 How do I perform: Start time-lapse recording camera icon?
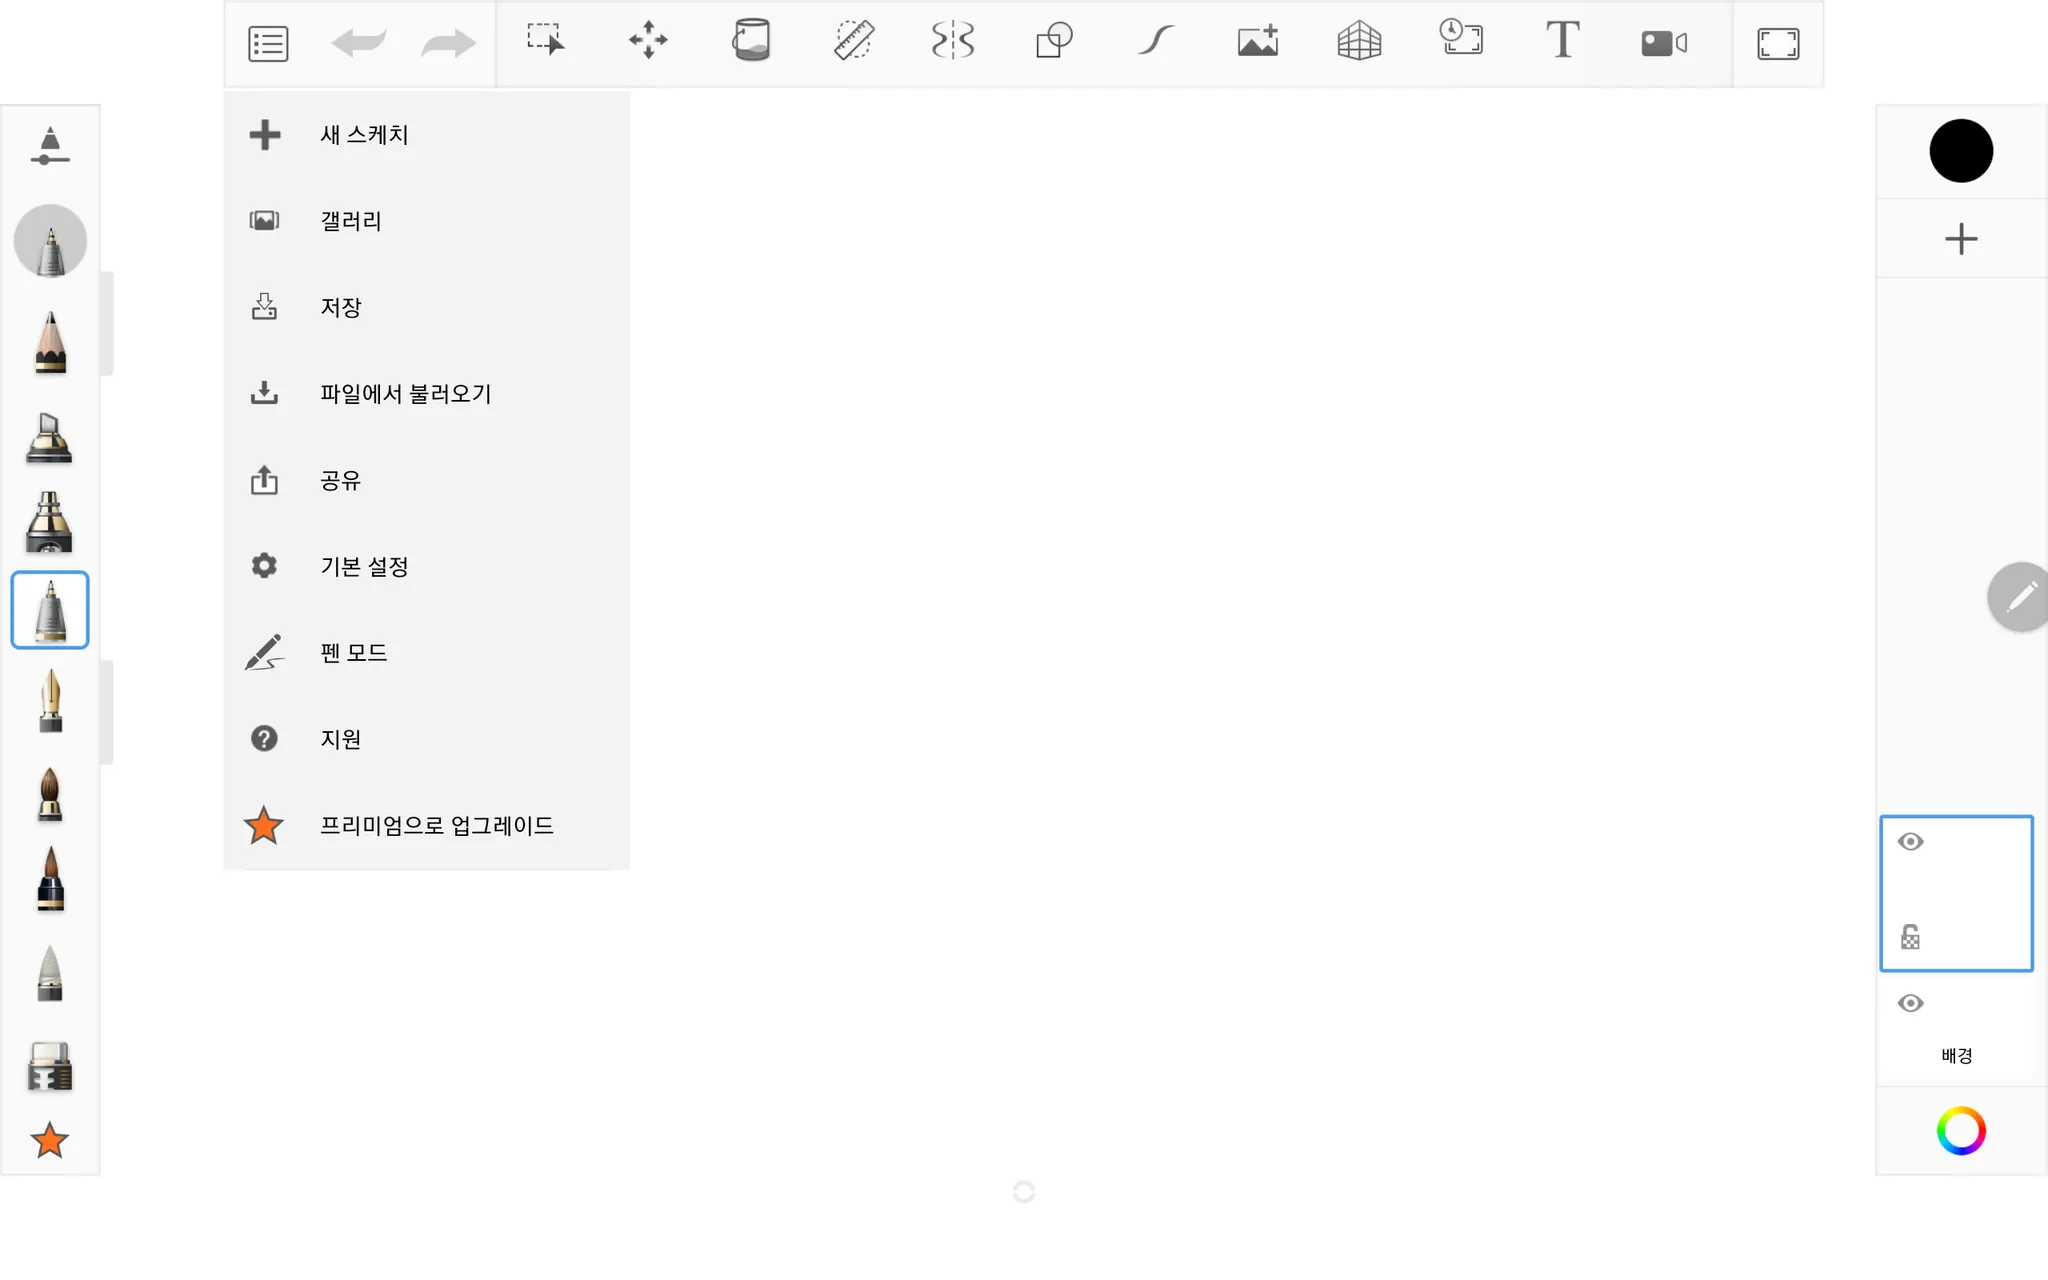coord(1663,43)
